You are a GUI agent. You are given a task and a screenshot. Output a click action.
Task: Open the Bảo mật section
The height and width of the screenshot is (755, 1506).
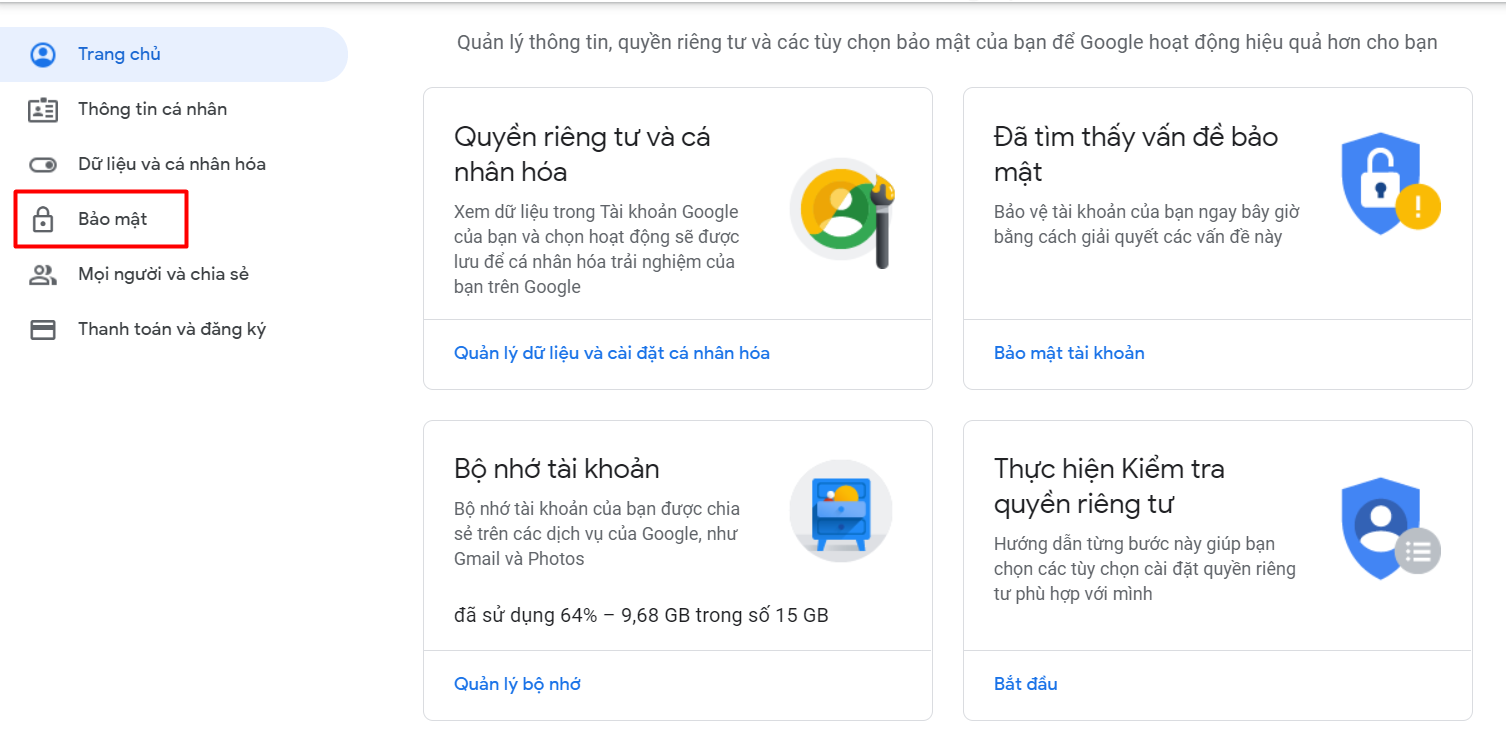click(112, 219)
